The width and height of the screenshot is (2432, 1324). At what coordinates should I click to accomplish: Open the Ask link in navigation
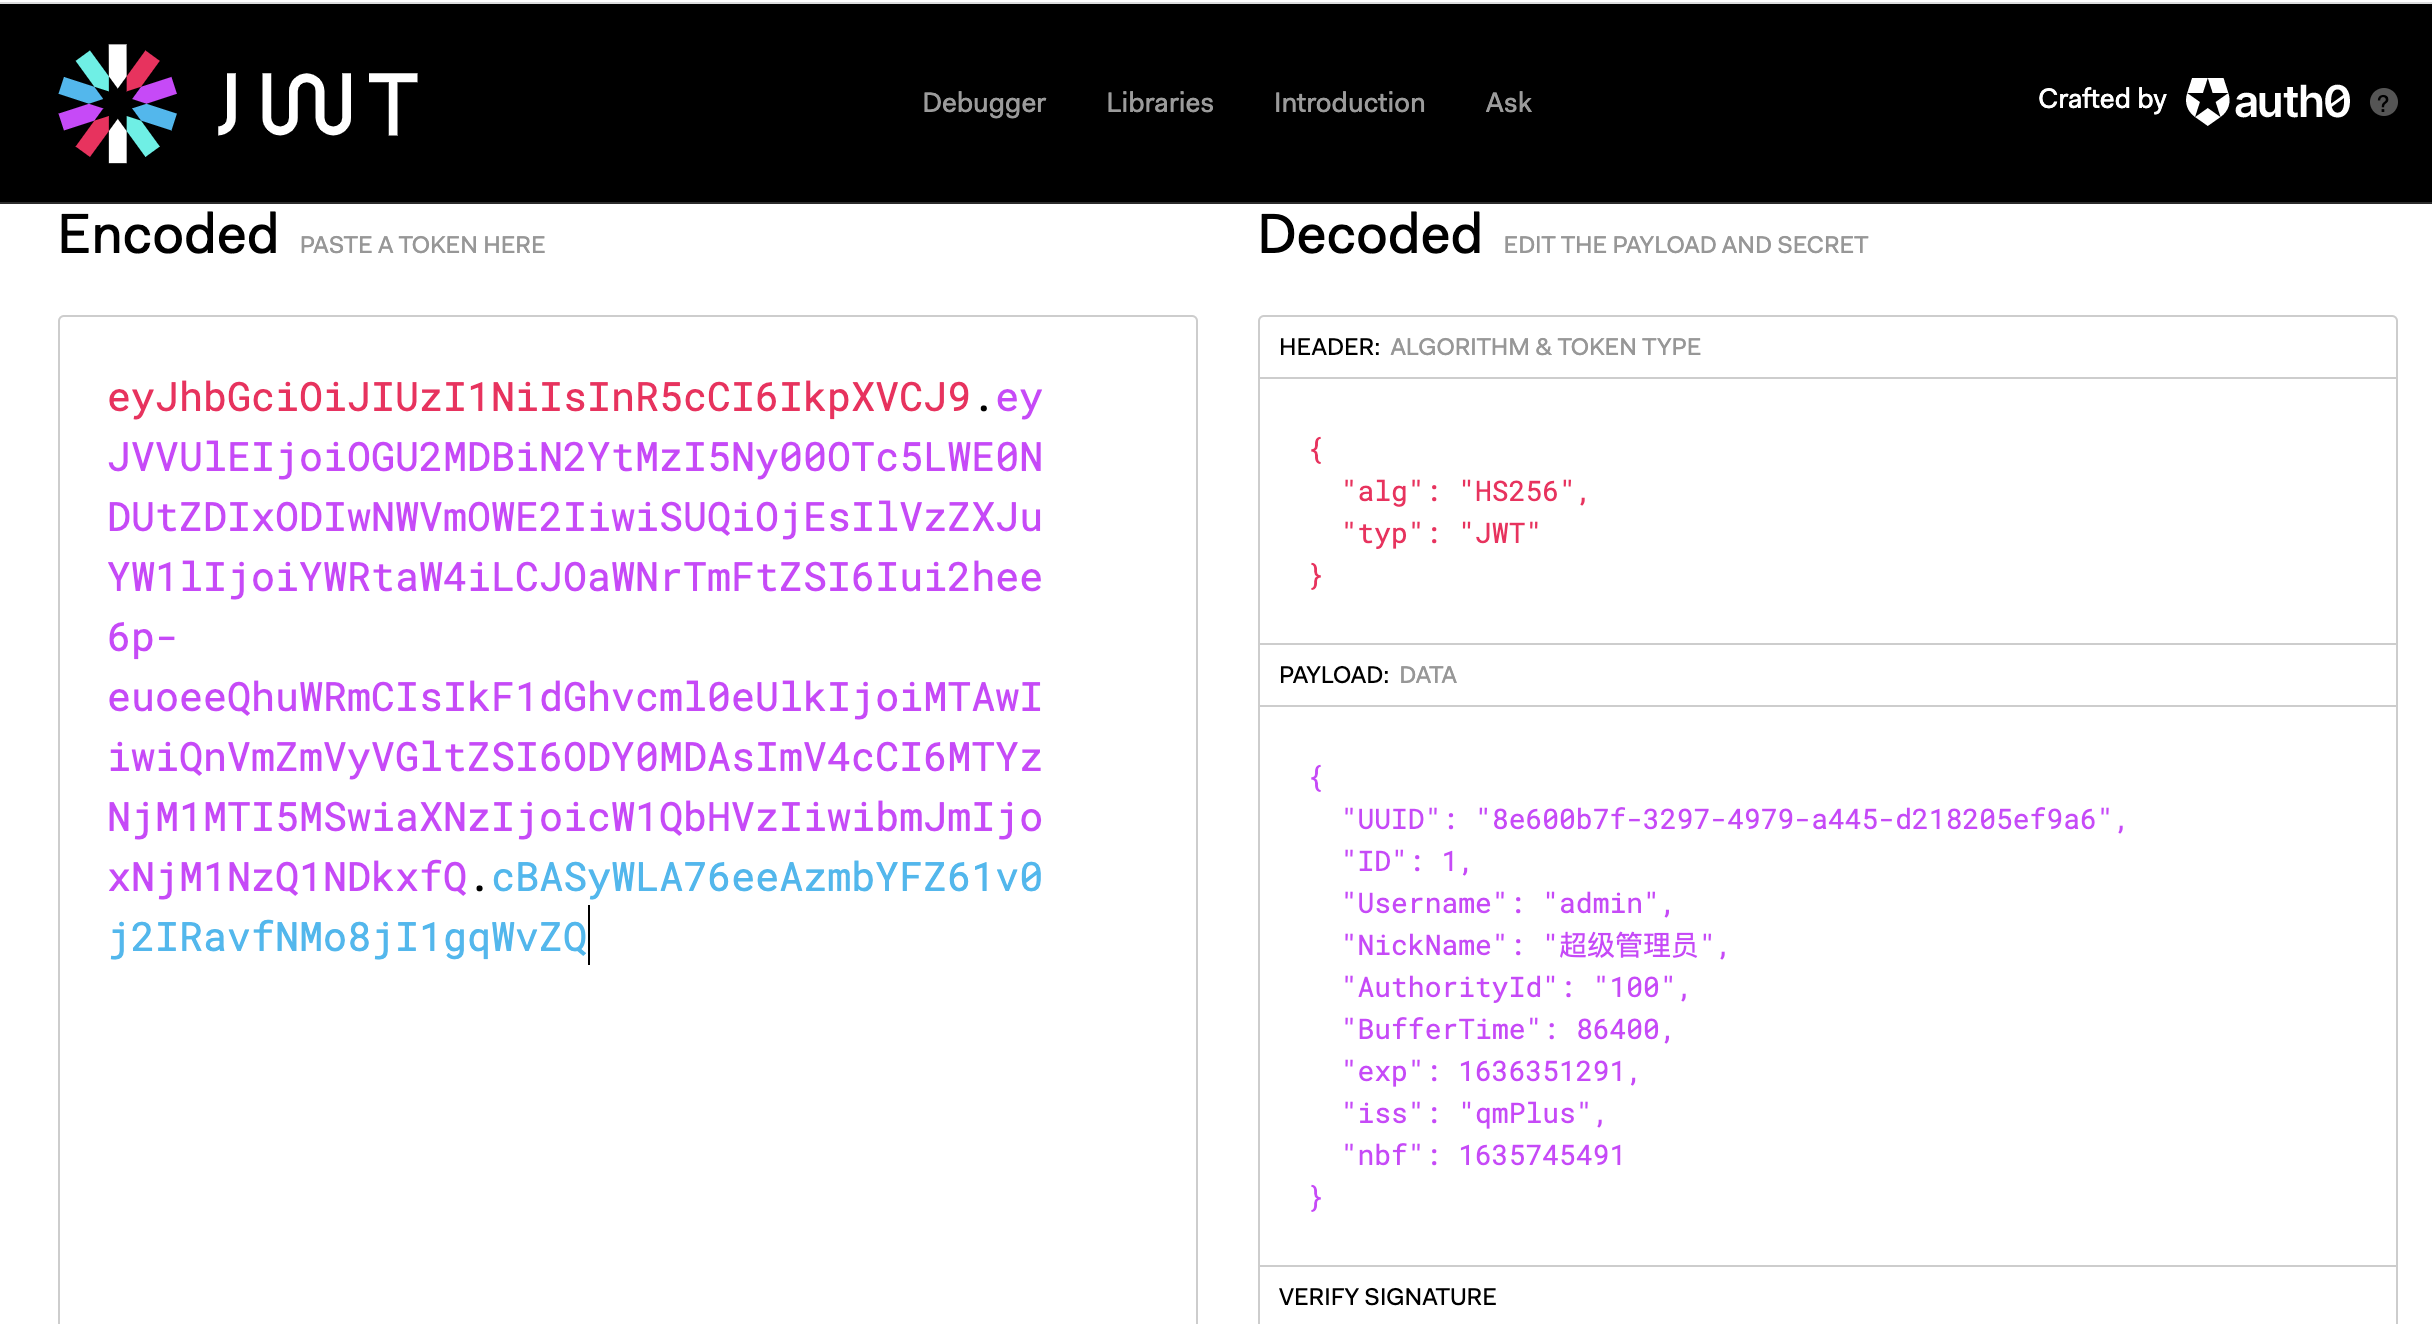pos(1508,102)
